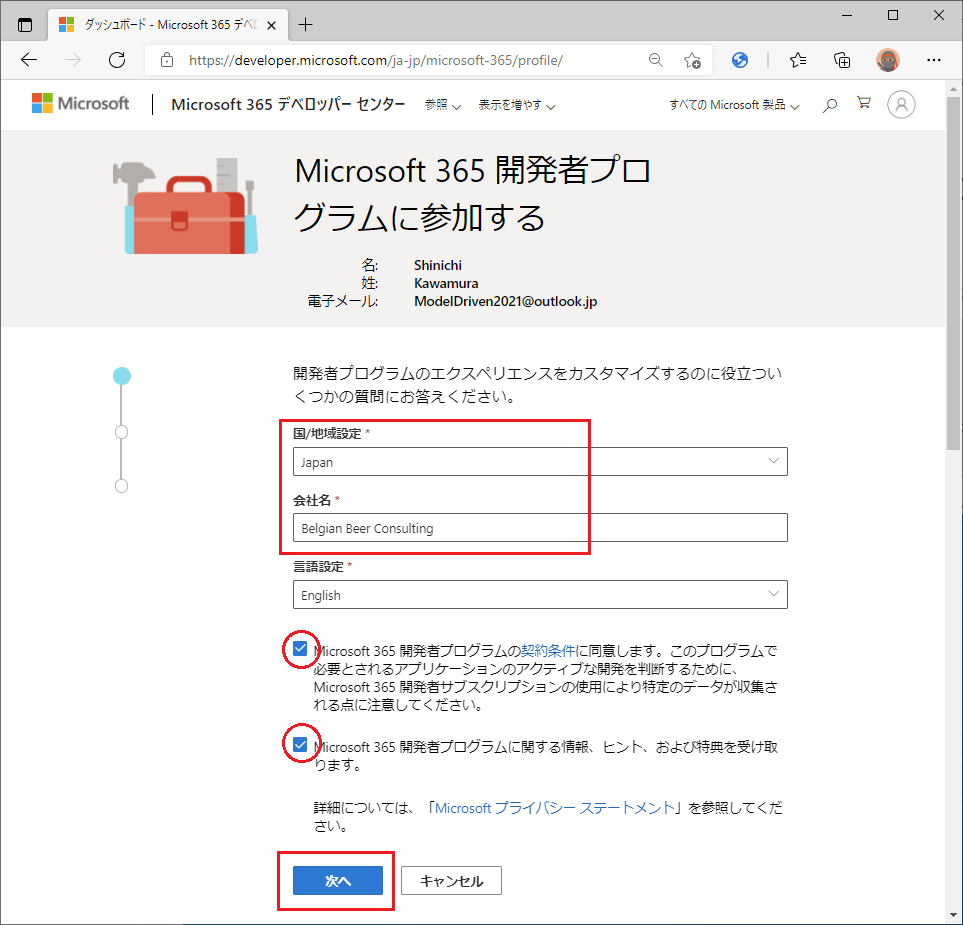Screen dimensions: 963x925
Task: Click the toolbox illustration
Action: click(185, 206)
